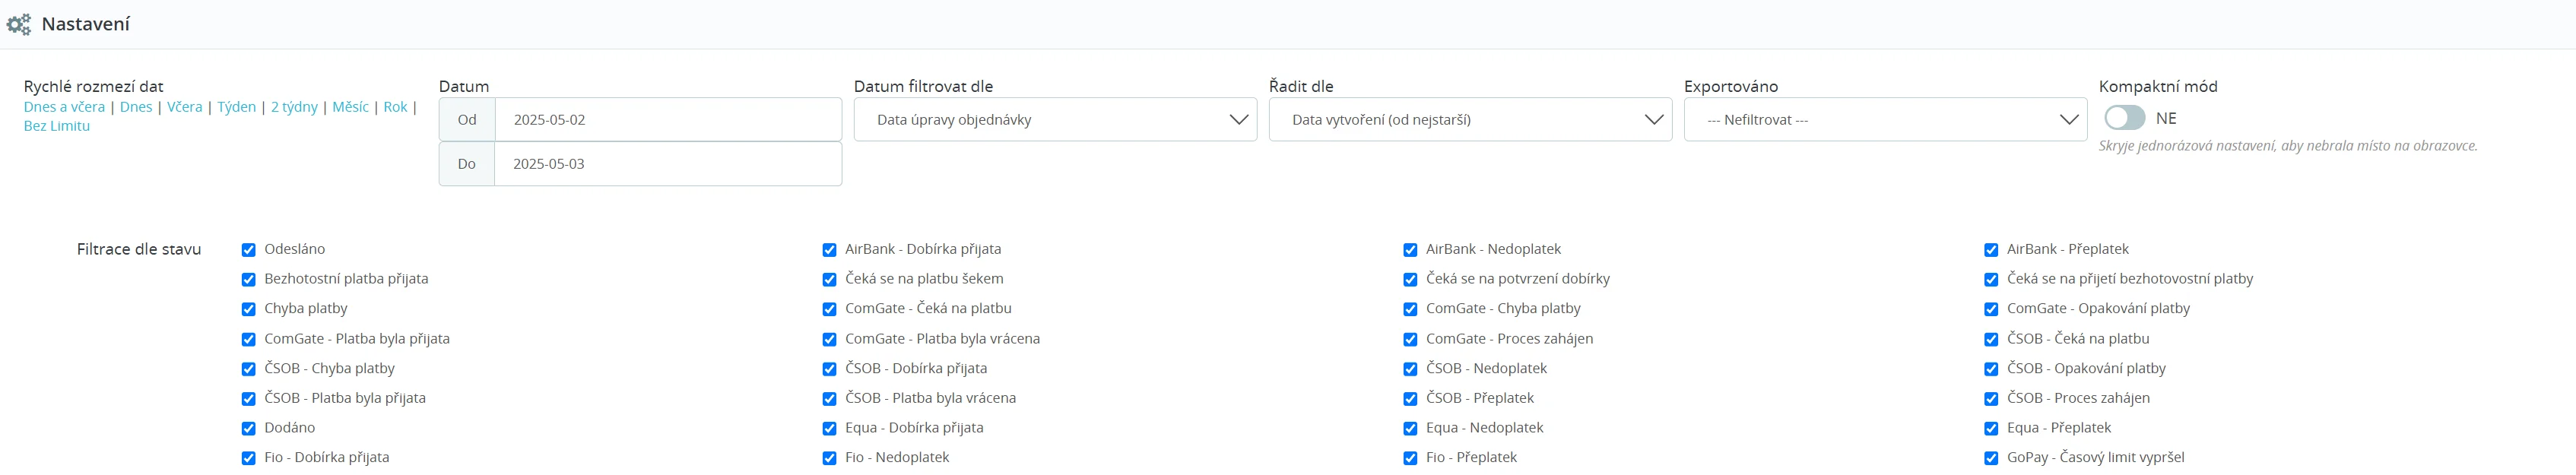This screenshot has width=2576, height=475.
Task: Click the Od date input field
Action: pyautogui.click(x=667, y=120)
